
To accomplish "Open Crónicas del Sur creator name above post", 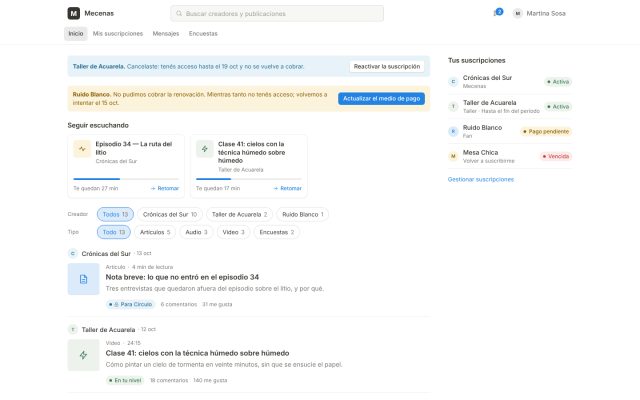I will tap(106, 254).
